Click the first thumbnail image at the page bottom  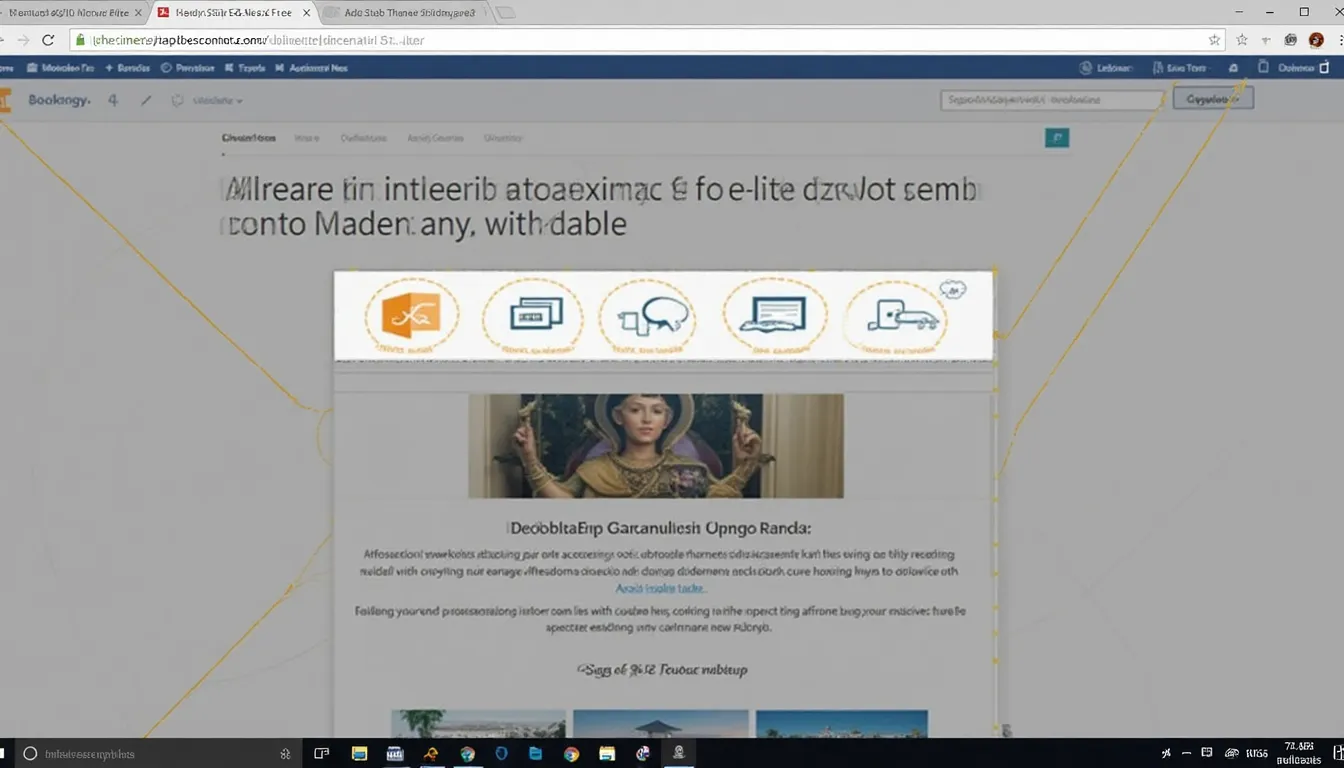pyautogui.click(x=478, y=724)
